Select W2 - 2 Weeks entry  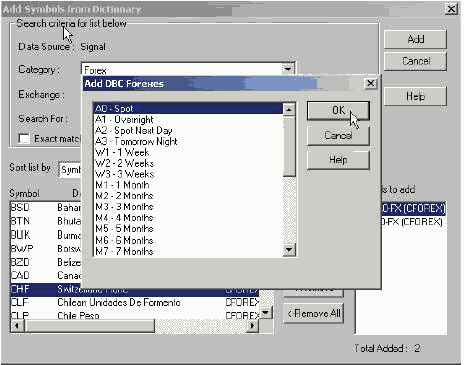[188, 163]
